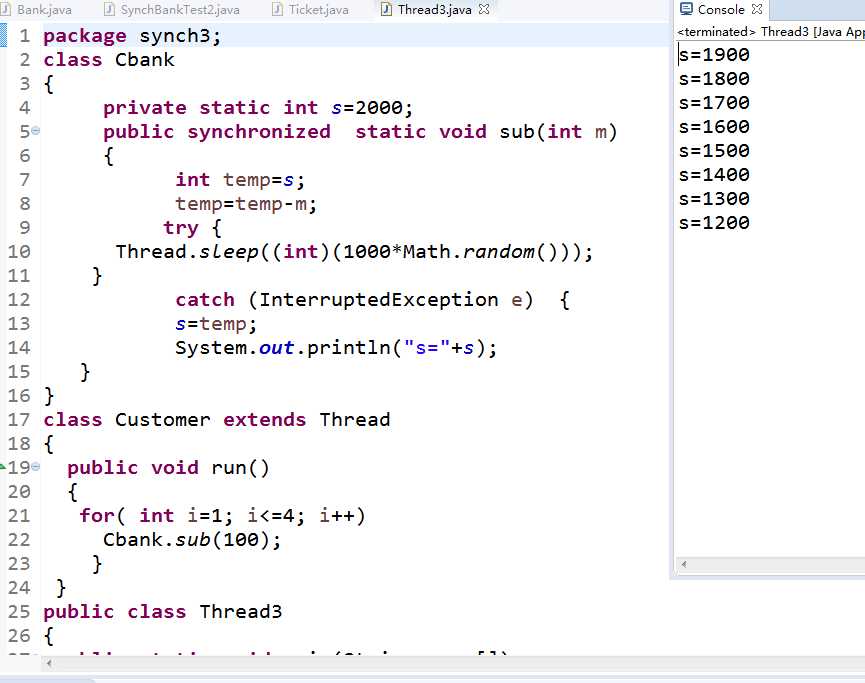Click the editor horizontal scrollbar left arrow
This screenshot has width=865, height=683.
point(49,663)
